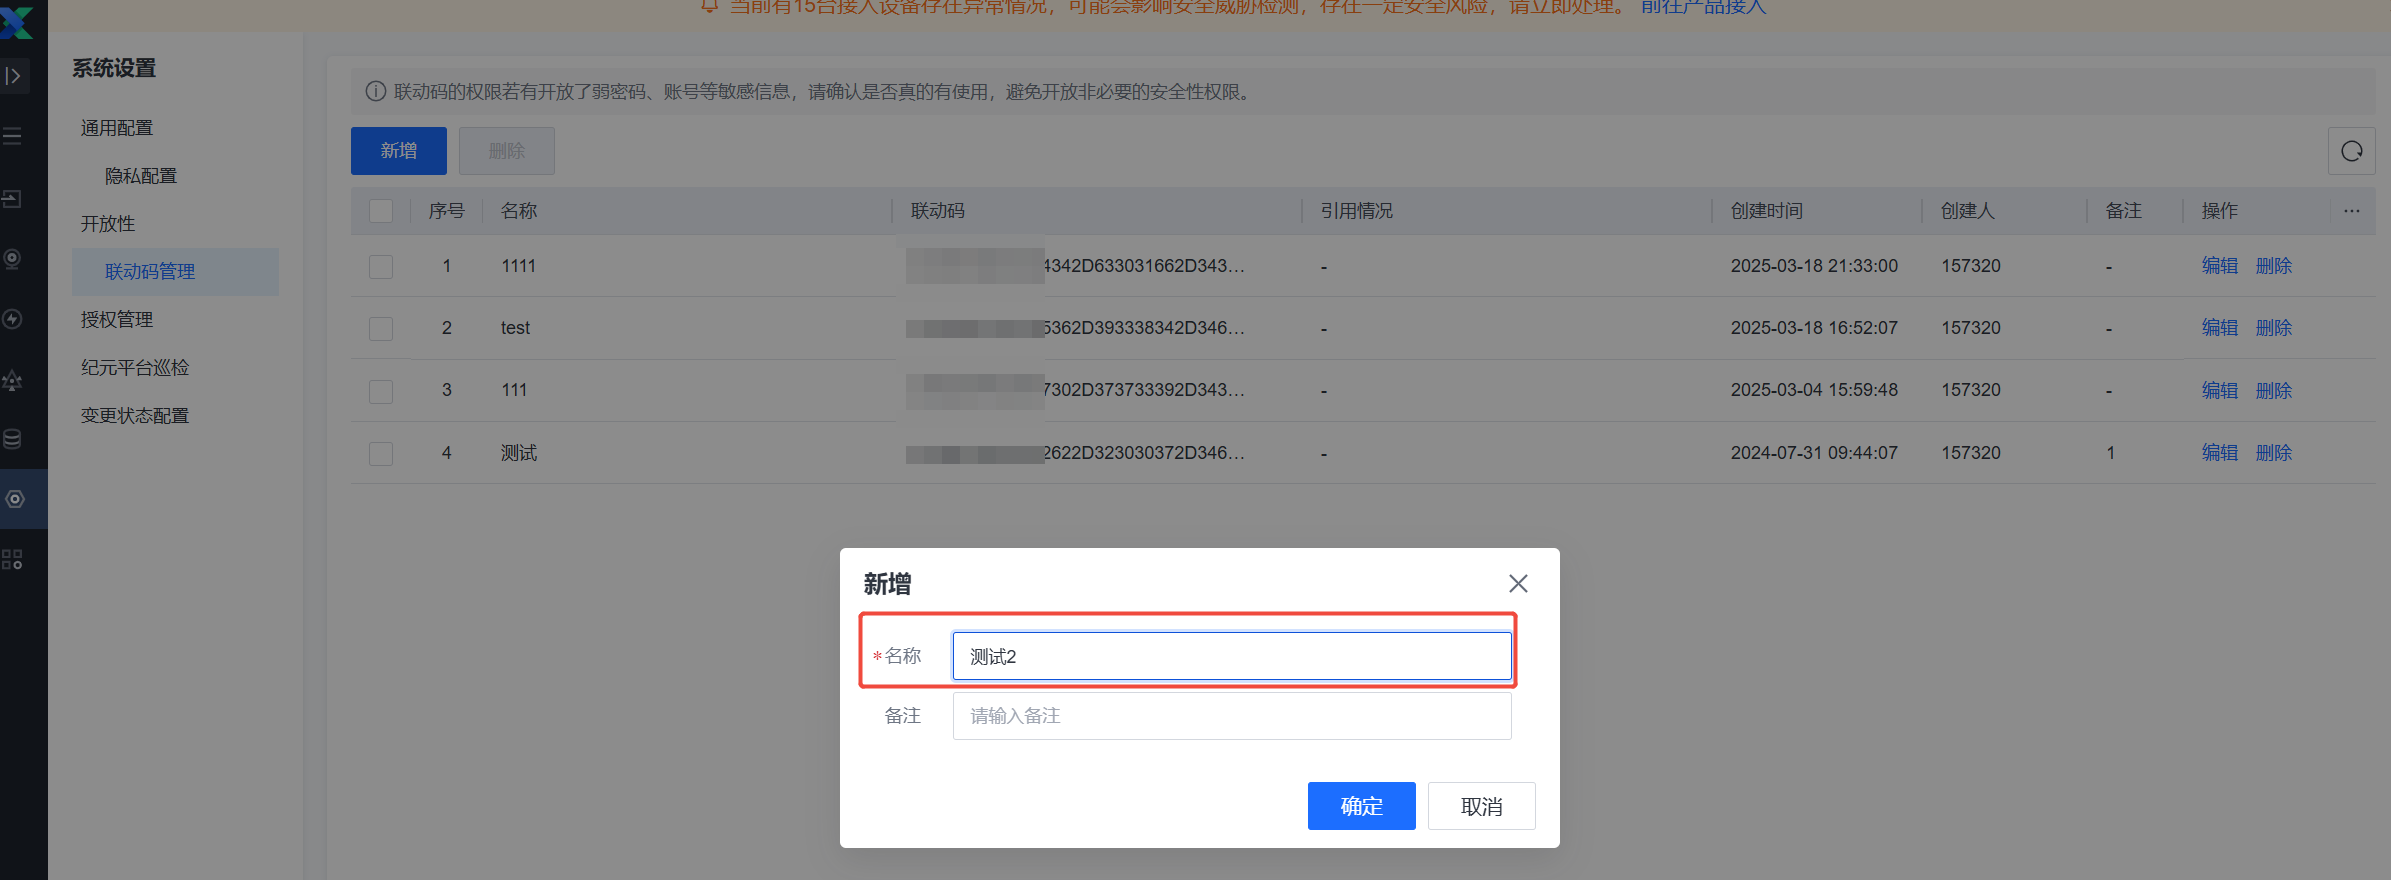Viewport: 2391px width, 880px height.
Task: Click the blue 新增 button above the table
Action: click(x=399, y=151)
